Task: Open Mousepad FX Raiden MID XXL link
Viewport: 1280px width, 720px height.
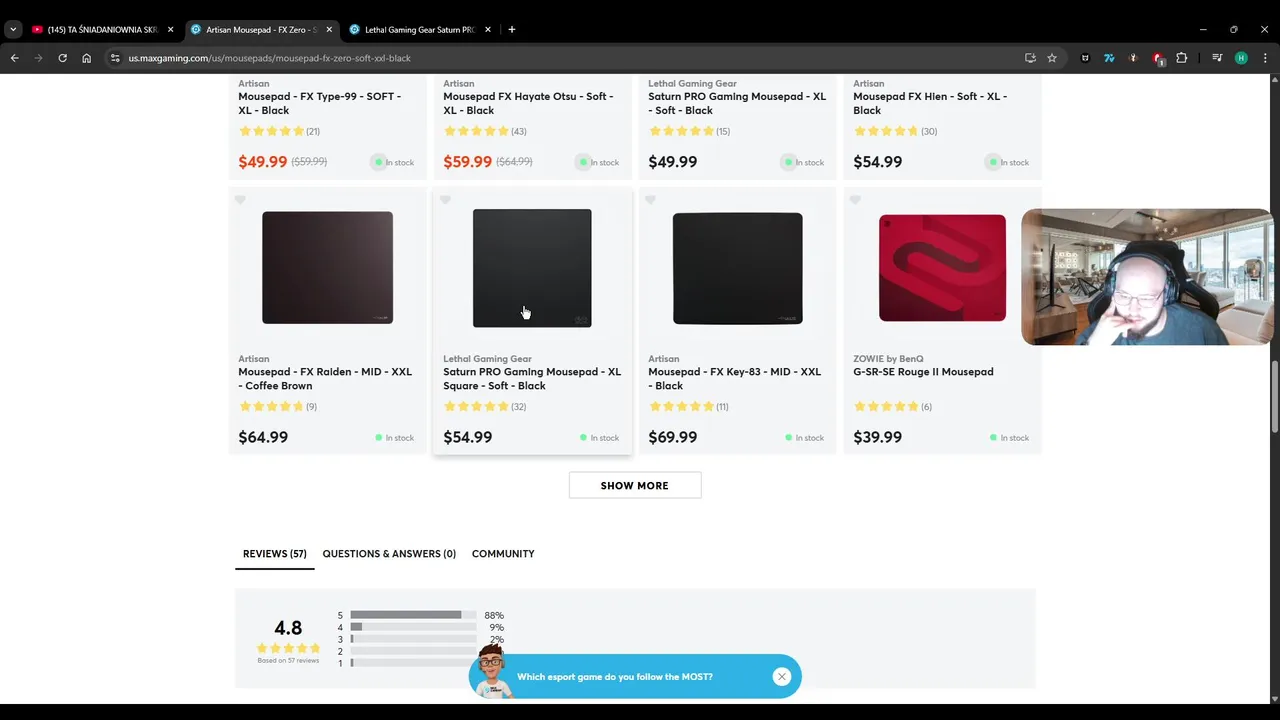Action: coord(325,378)
